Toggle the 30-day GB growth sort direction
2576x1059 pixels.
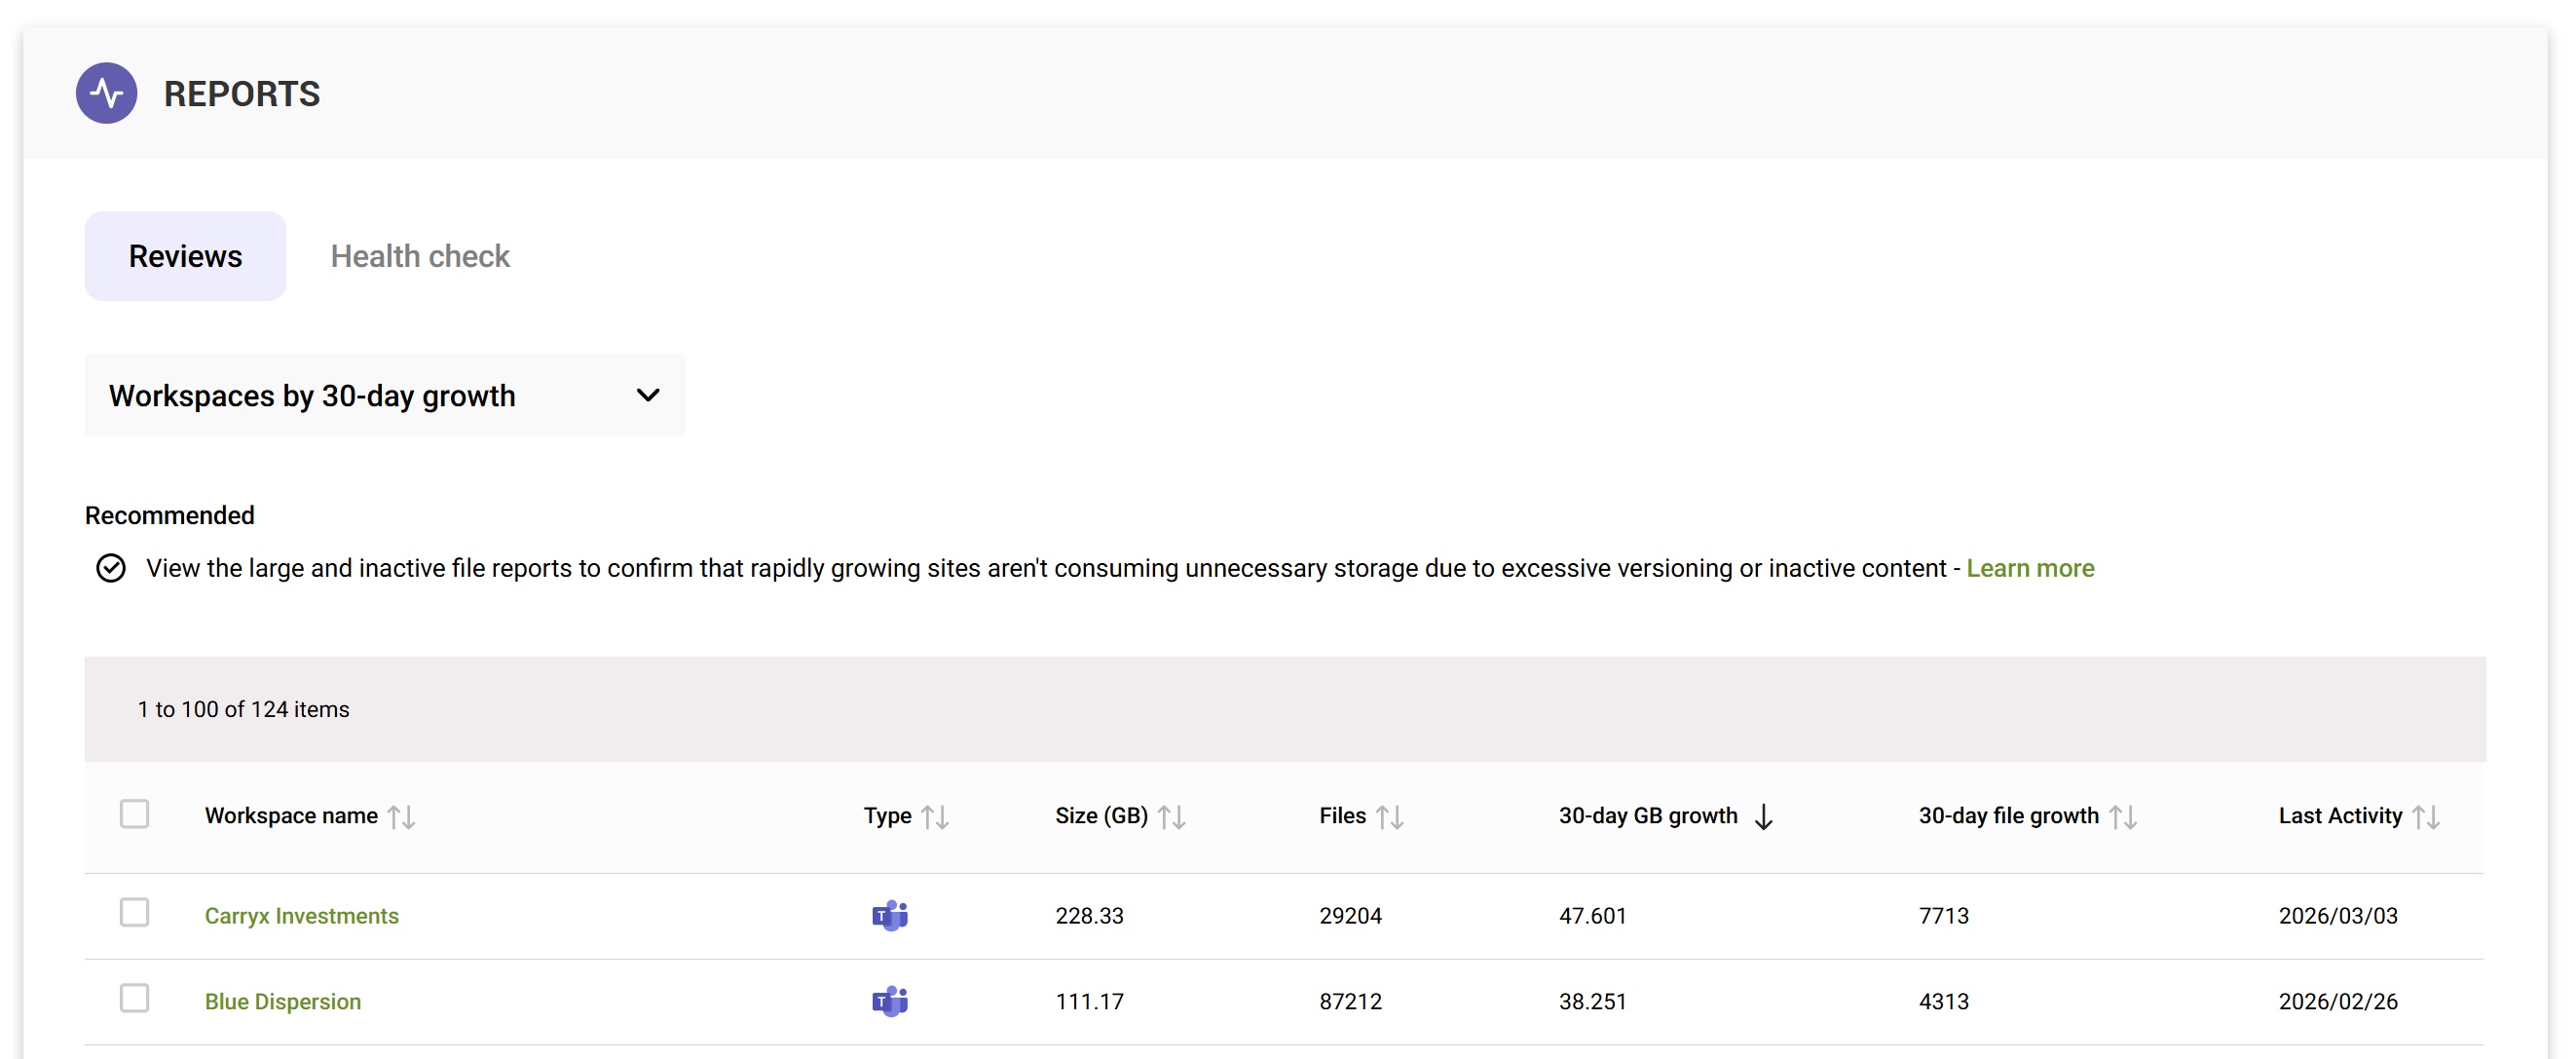click(1763, 815)
